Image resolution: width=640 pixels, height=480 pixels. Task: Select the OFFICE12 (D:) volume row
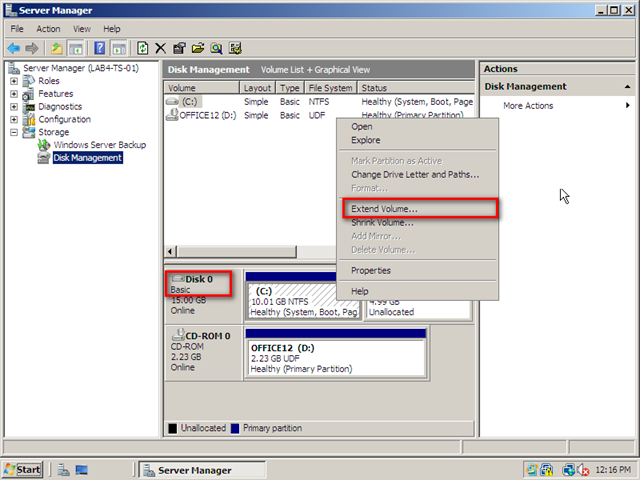(x=319, y=116)
